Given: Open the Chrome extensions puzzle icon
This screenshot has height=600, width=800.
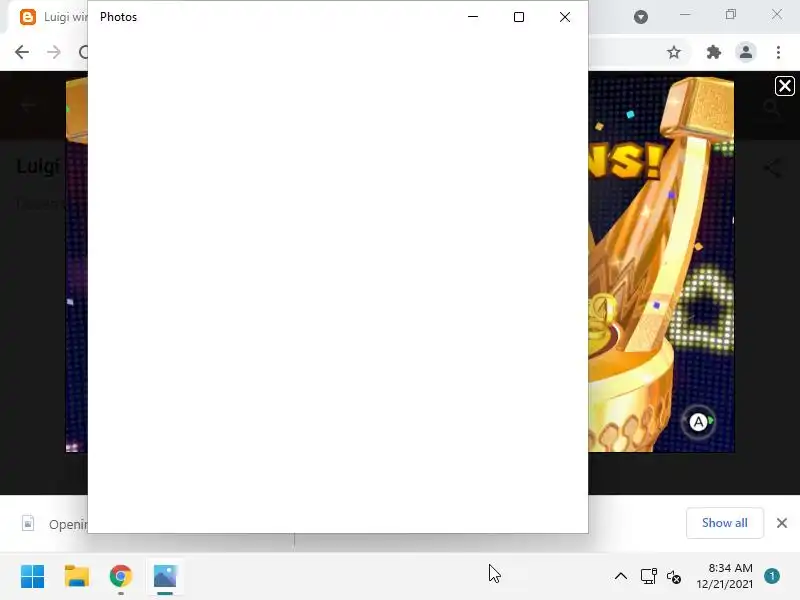Looking at the screenshot, I should [x=713, y=52].
